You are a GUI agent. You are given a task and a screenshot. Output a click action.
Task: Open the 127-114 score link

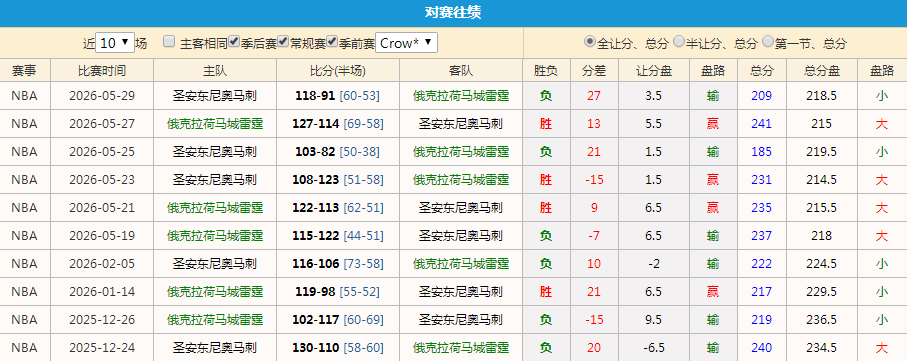pos(316,124)
